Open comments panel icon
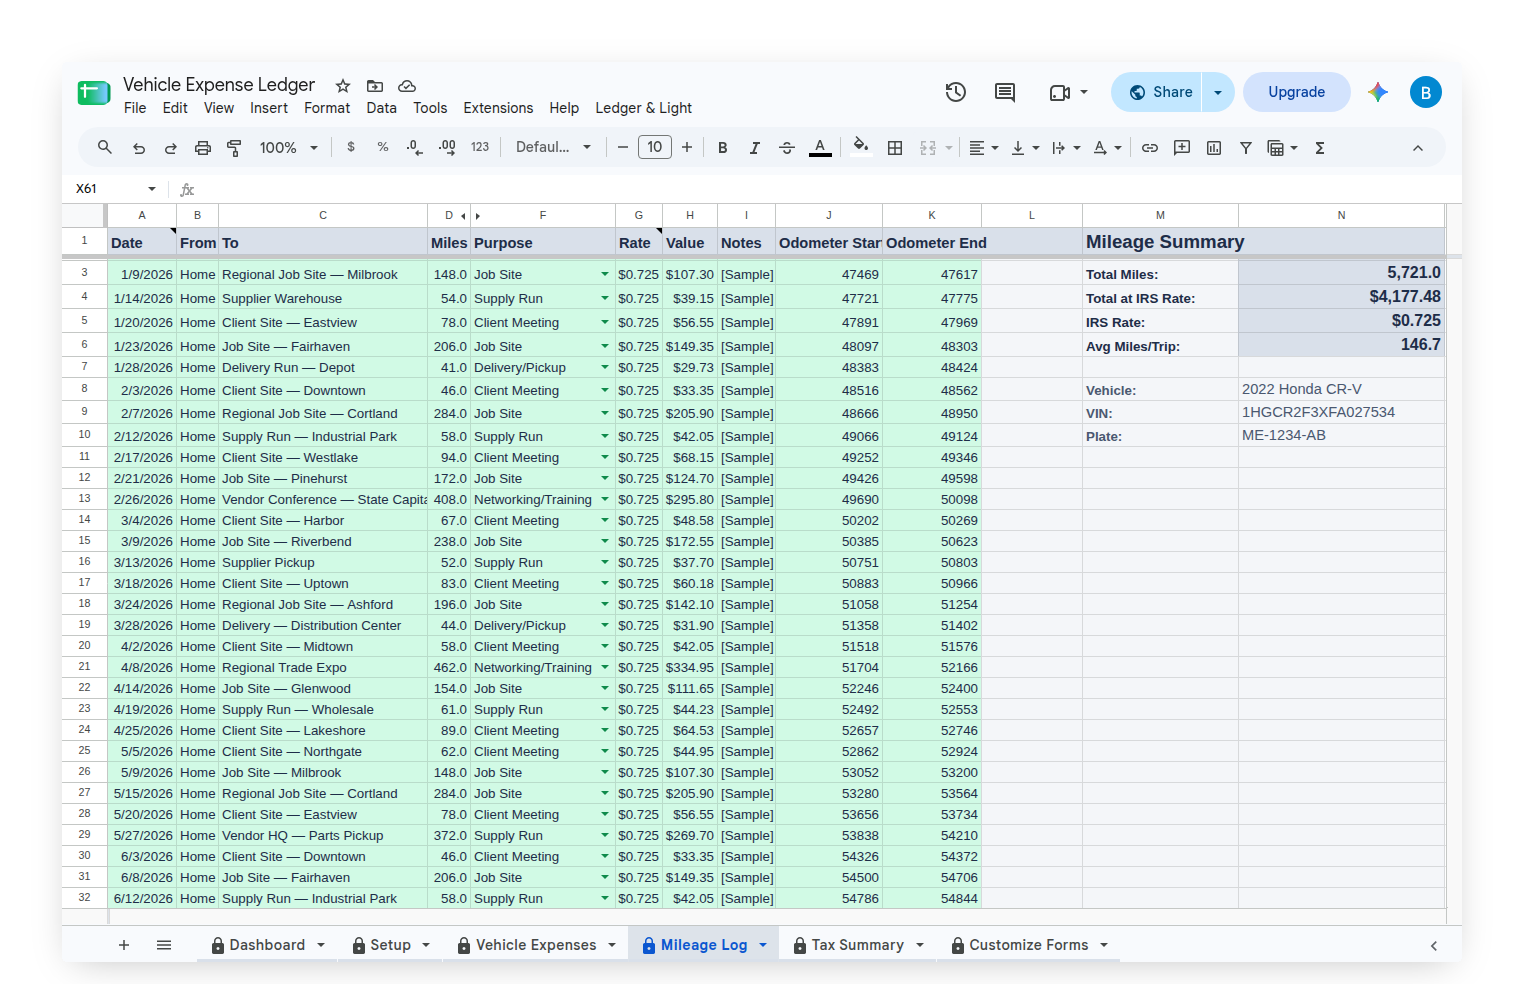The image size is (1524, 984). coord(1005,92)
